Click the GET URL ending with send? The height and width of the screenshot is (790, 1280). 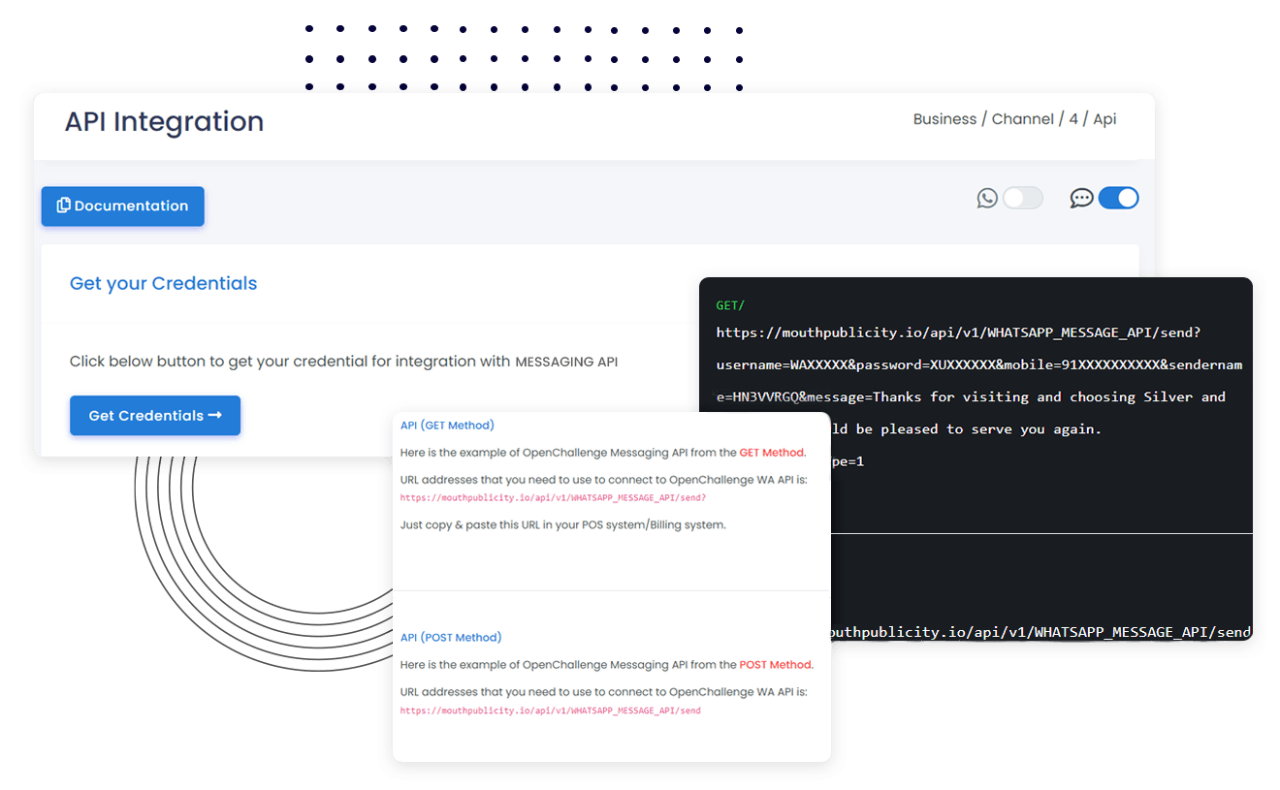click(553, 497)
